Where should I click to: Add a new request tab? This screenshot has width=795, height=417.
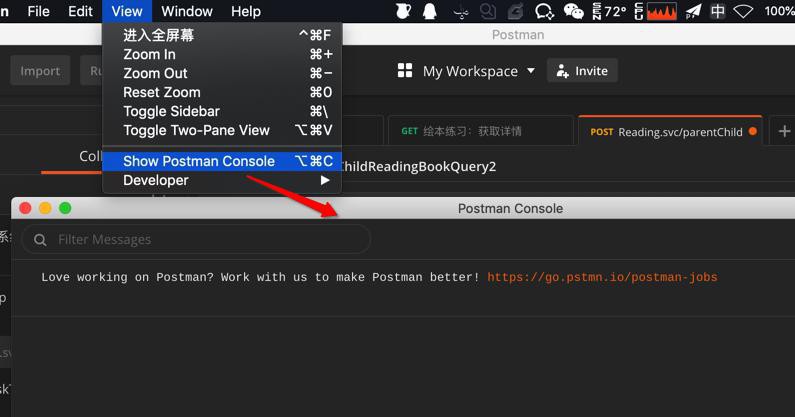click(x=784, y=131)
